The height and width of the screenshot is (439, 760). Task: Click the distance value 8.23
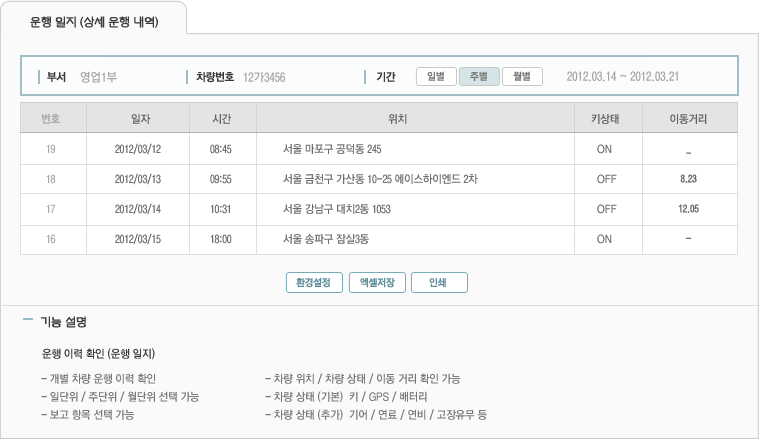688,179
